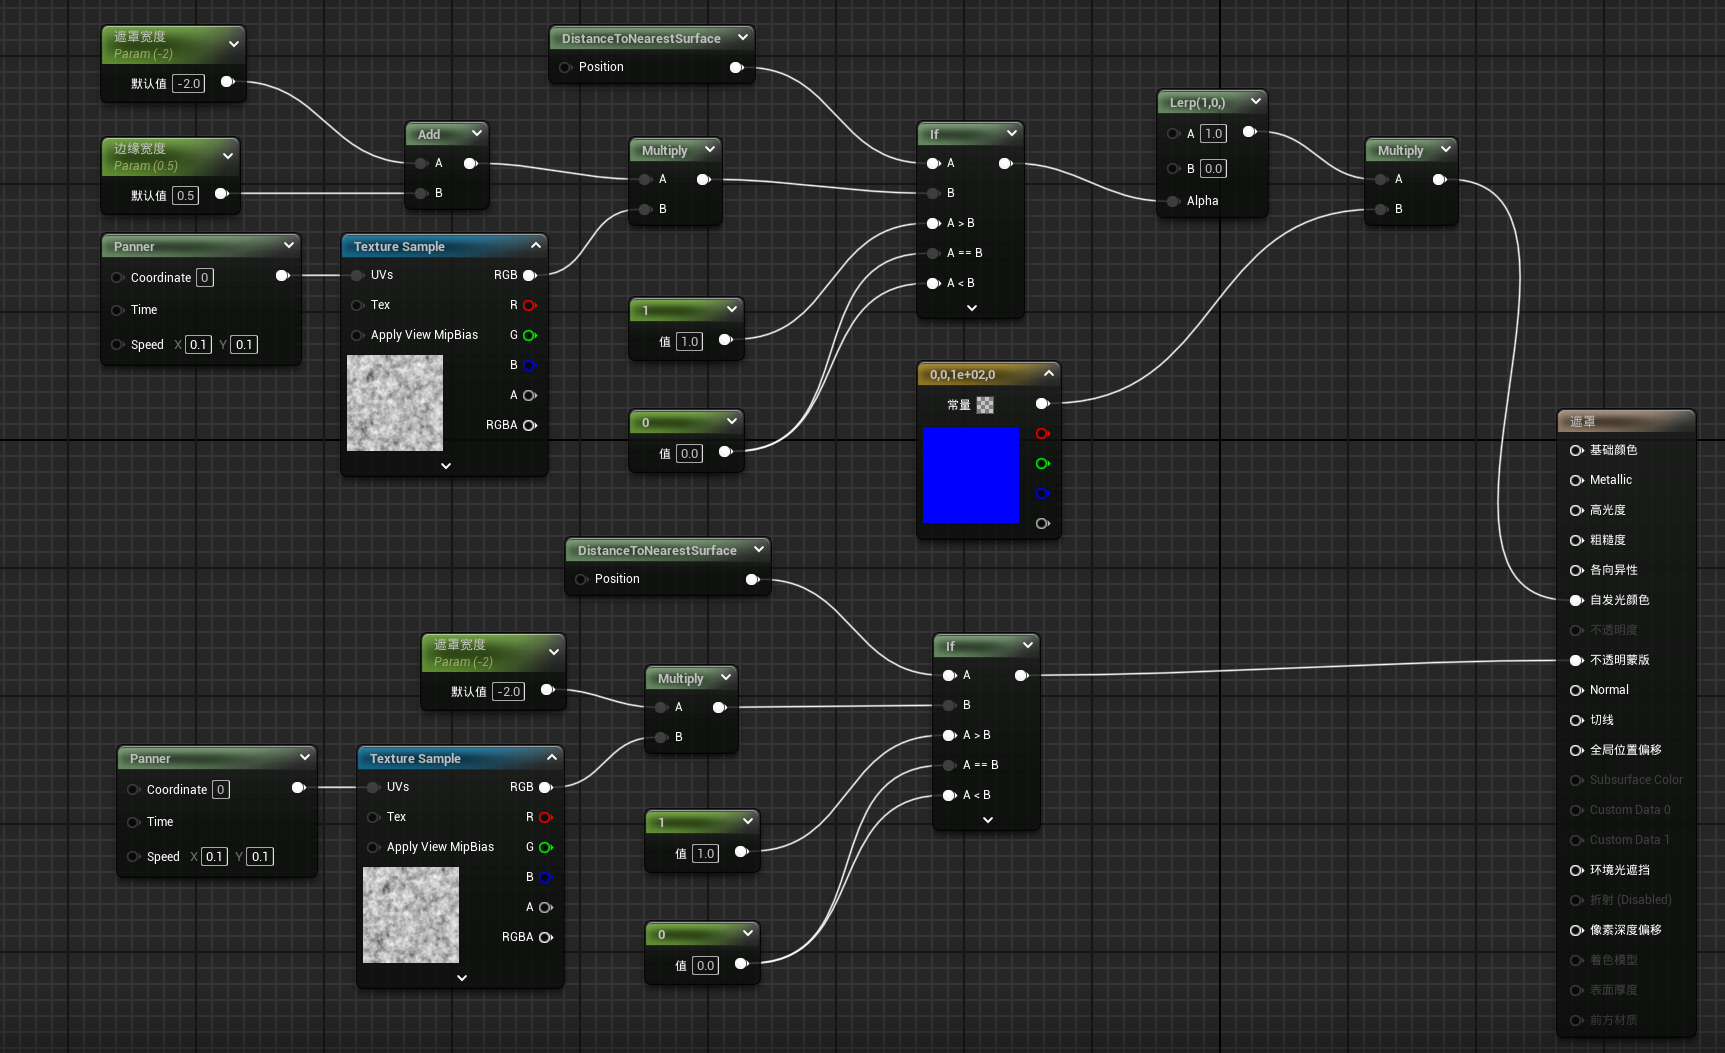Click the RGB output pin on lower Texture Sample
This screenshot has height=1053, width=1725.
tap(546, 787)
